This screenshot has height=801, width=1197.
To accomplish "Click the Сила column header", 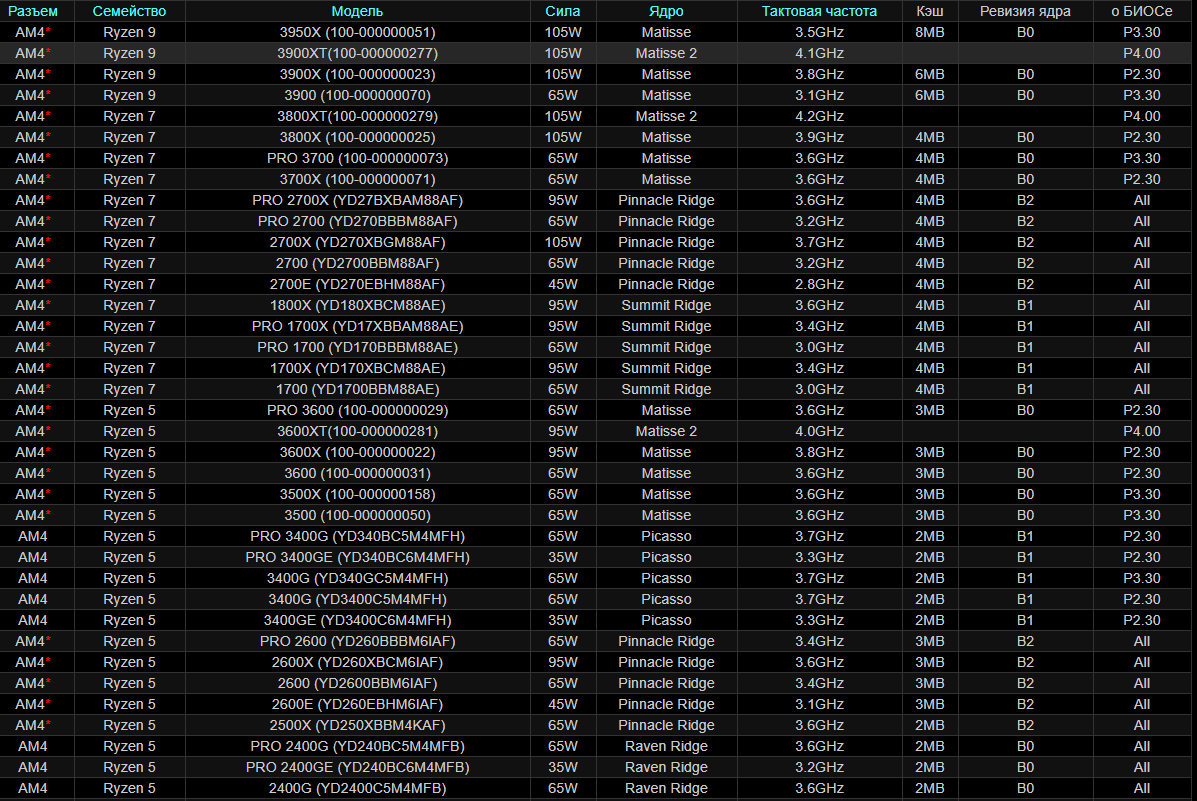I will tap(563, 11).
